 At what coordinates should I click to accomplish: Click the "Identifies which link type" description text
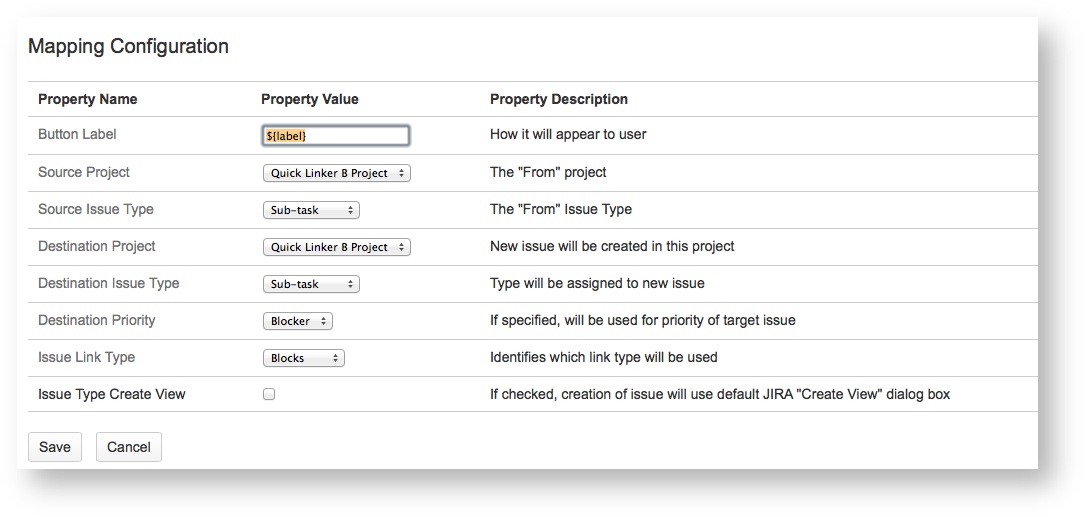[603, 357]
